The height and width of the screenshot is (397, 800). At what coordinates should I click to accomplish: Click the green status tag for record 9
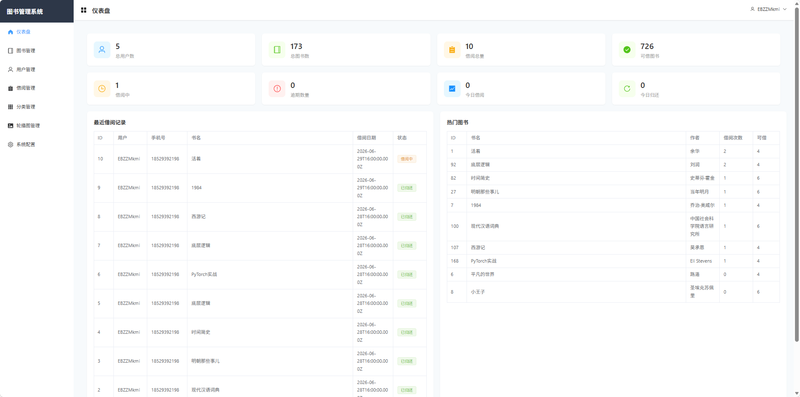click(407, 188)
